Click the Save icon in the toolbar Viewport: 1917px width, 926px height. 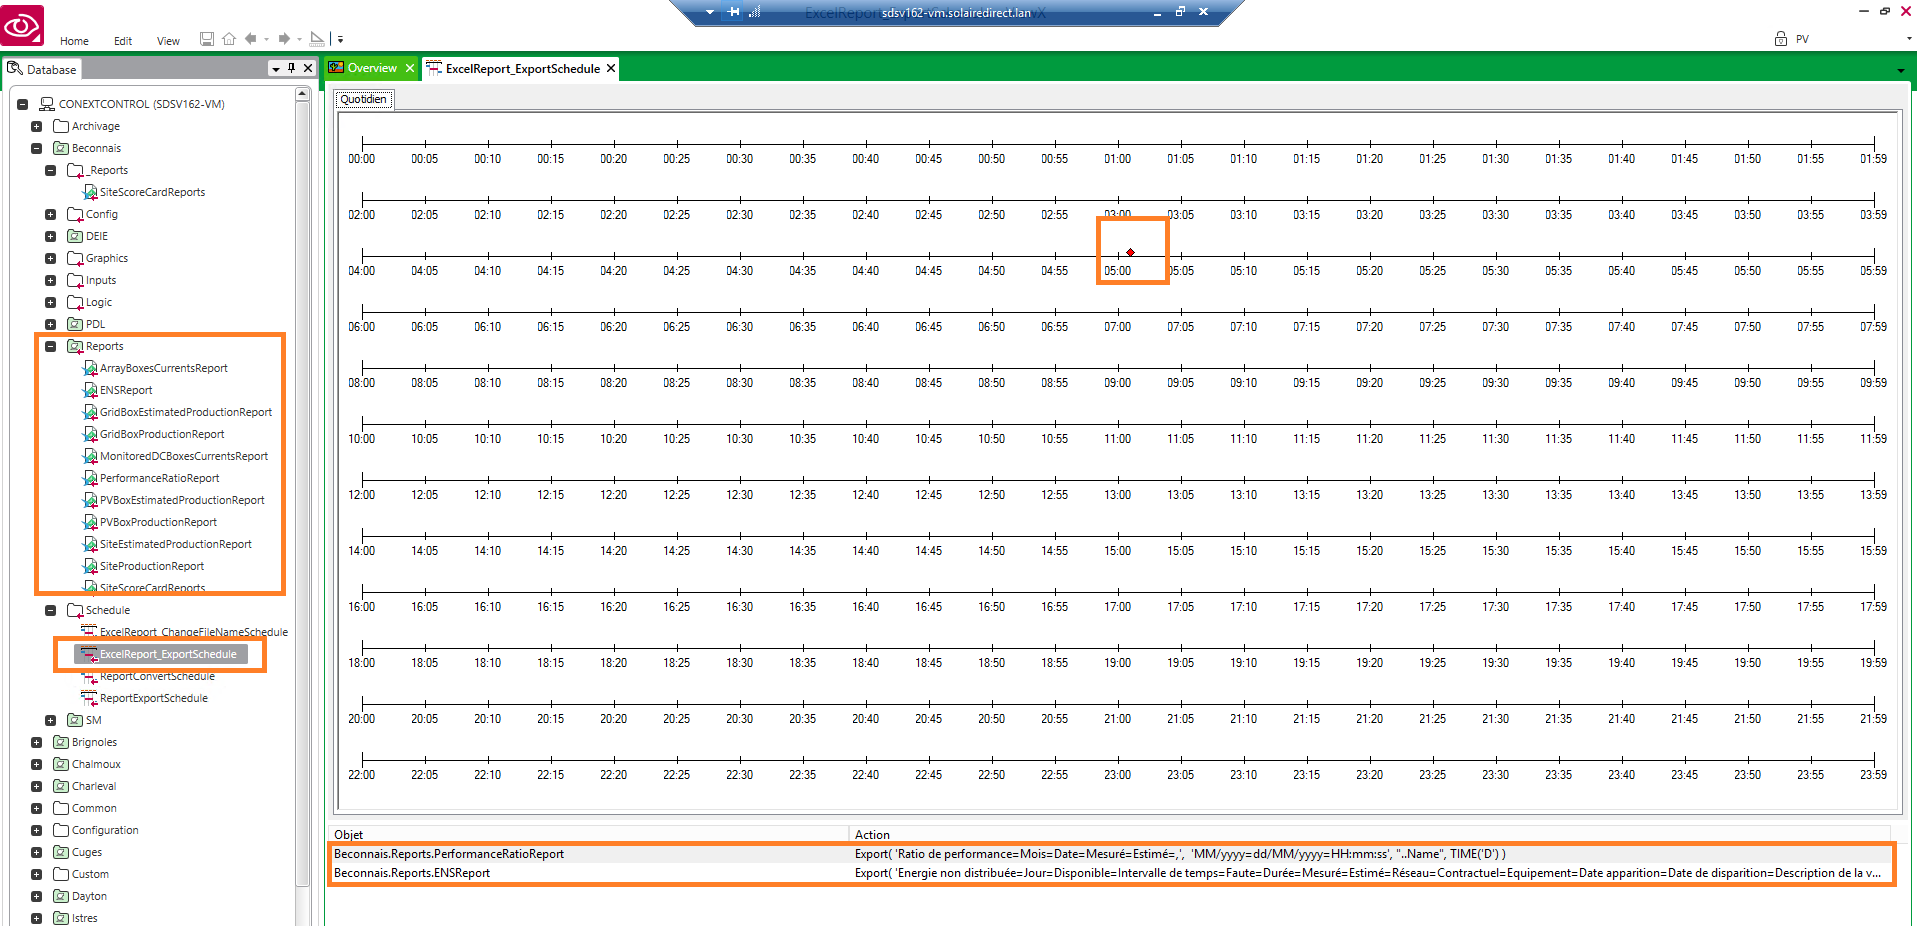point(207,39)
